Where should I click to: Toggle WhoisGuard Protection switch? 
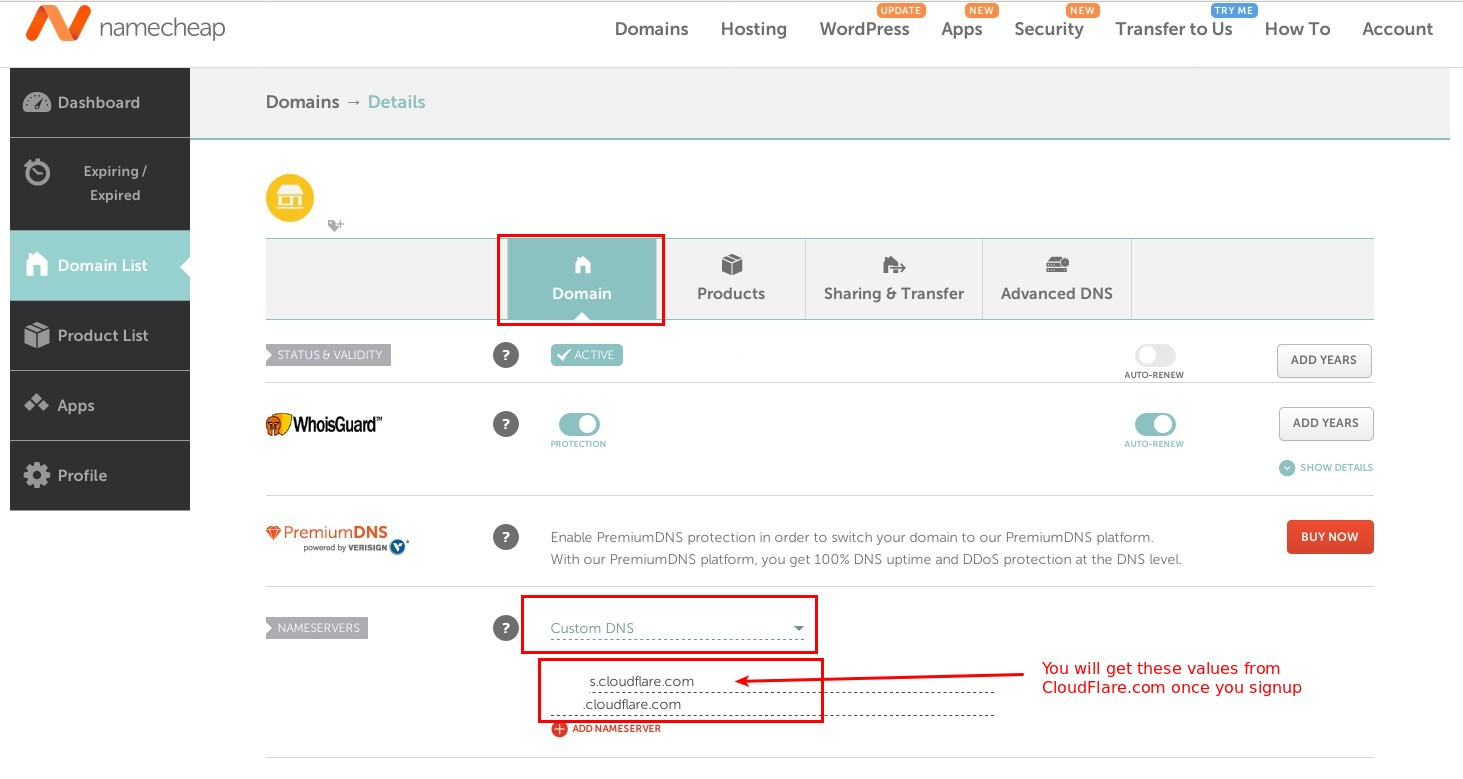pos(579,424)
